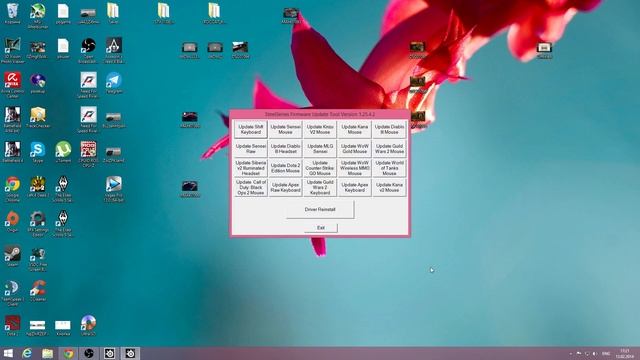Viewport: 640px width, 360px height.
Task: Click Update World of Tanks Mouse button
Action: point(389,168)
